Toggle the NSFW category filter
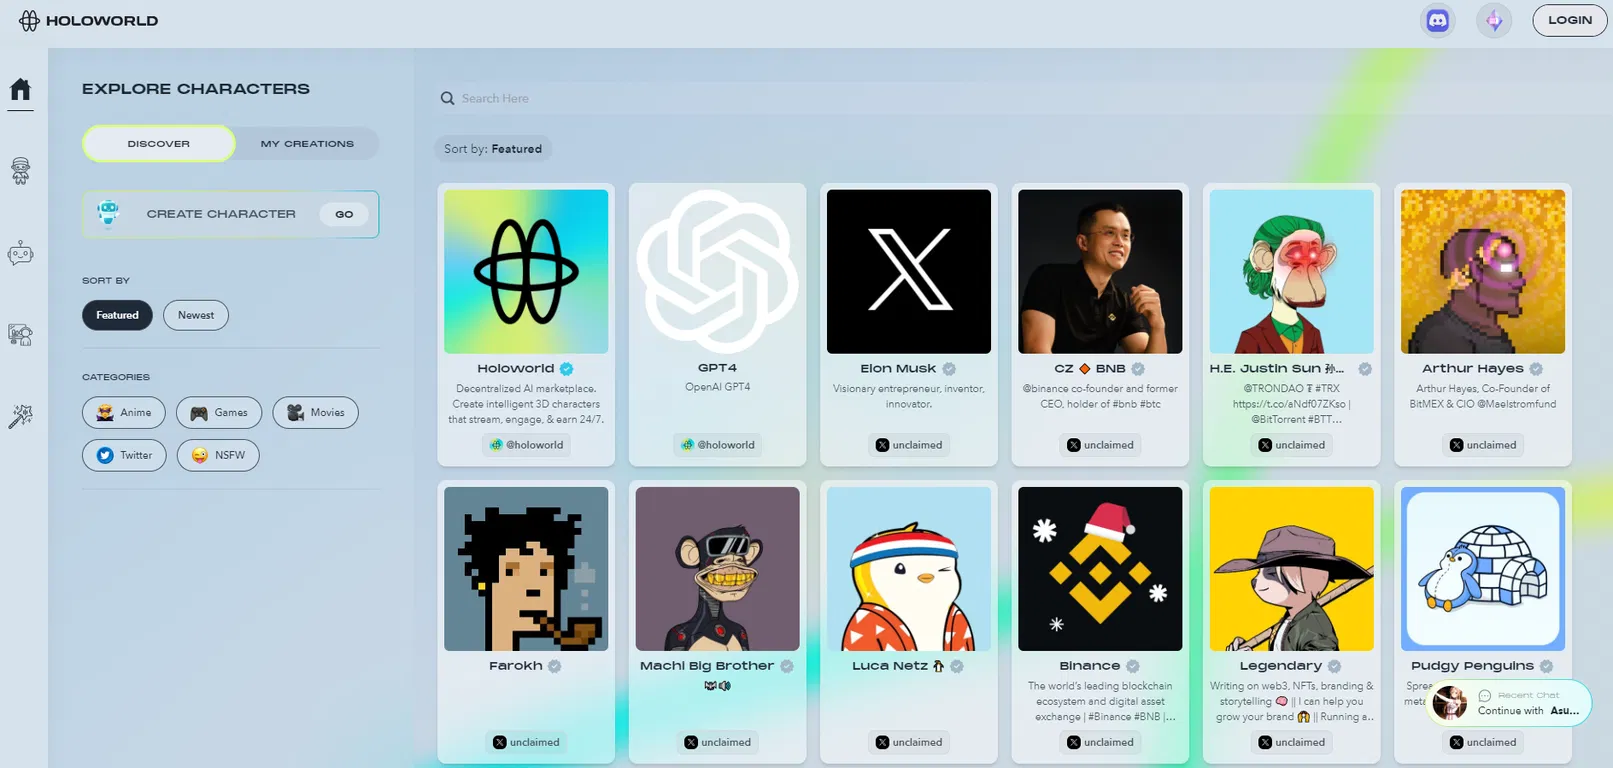The width and height of the screenshot is (1613, 768). click(x=218, y=455)
